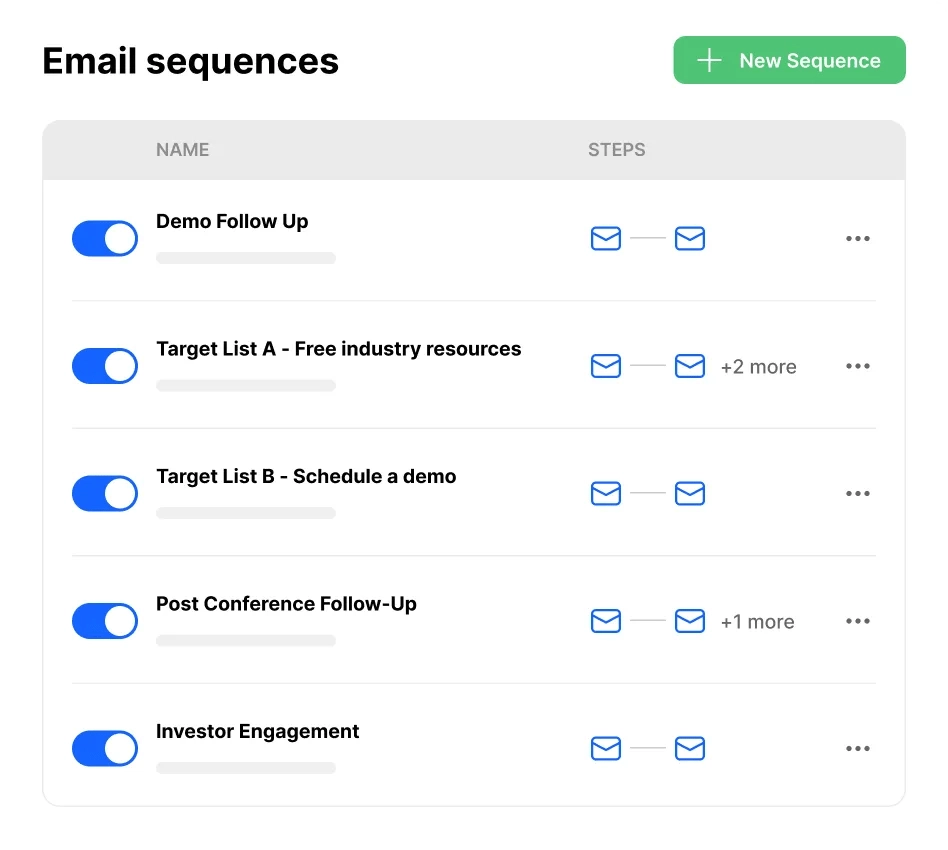Click the progress bar under Demo Follow Up
The width and height of the screenshot is (948, 850).
point(245,257)
